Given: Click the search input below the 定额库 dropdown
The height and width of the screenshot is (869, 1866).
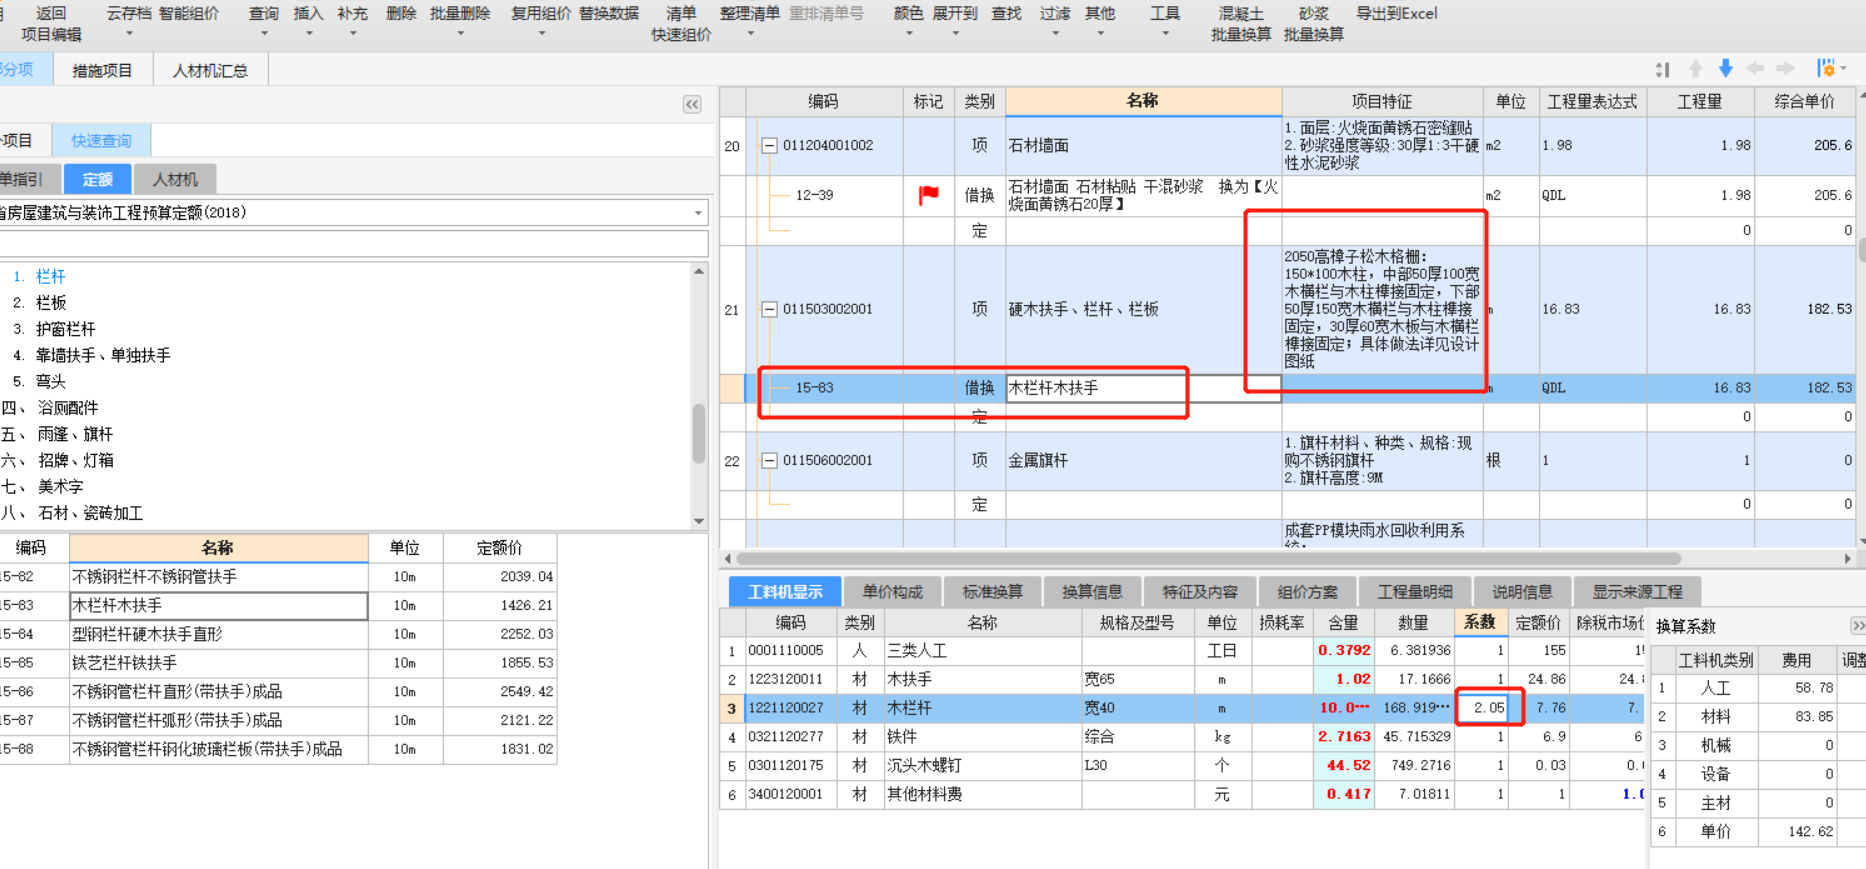Looking at the screenshot, I should coord(354,244).
